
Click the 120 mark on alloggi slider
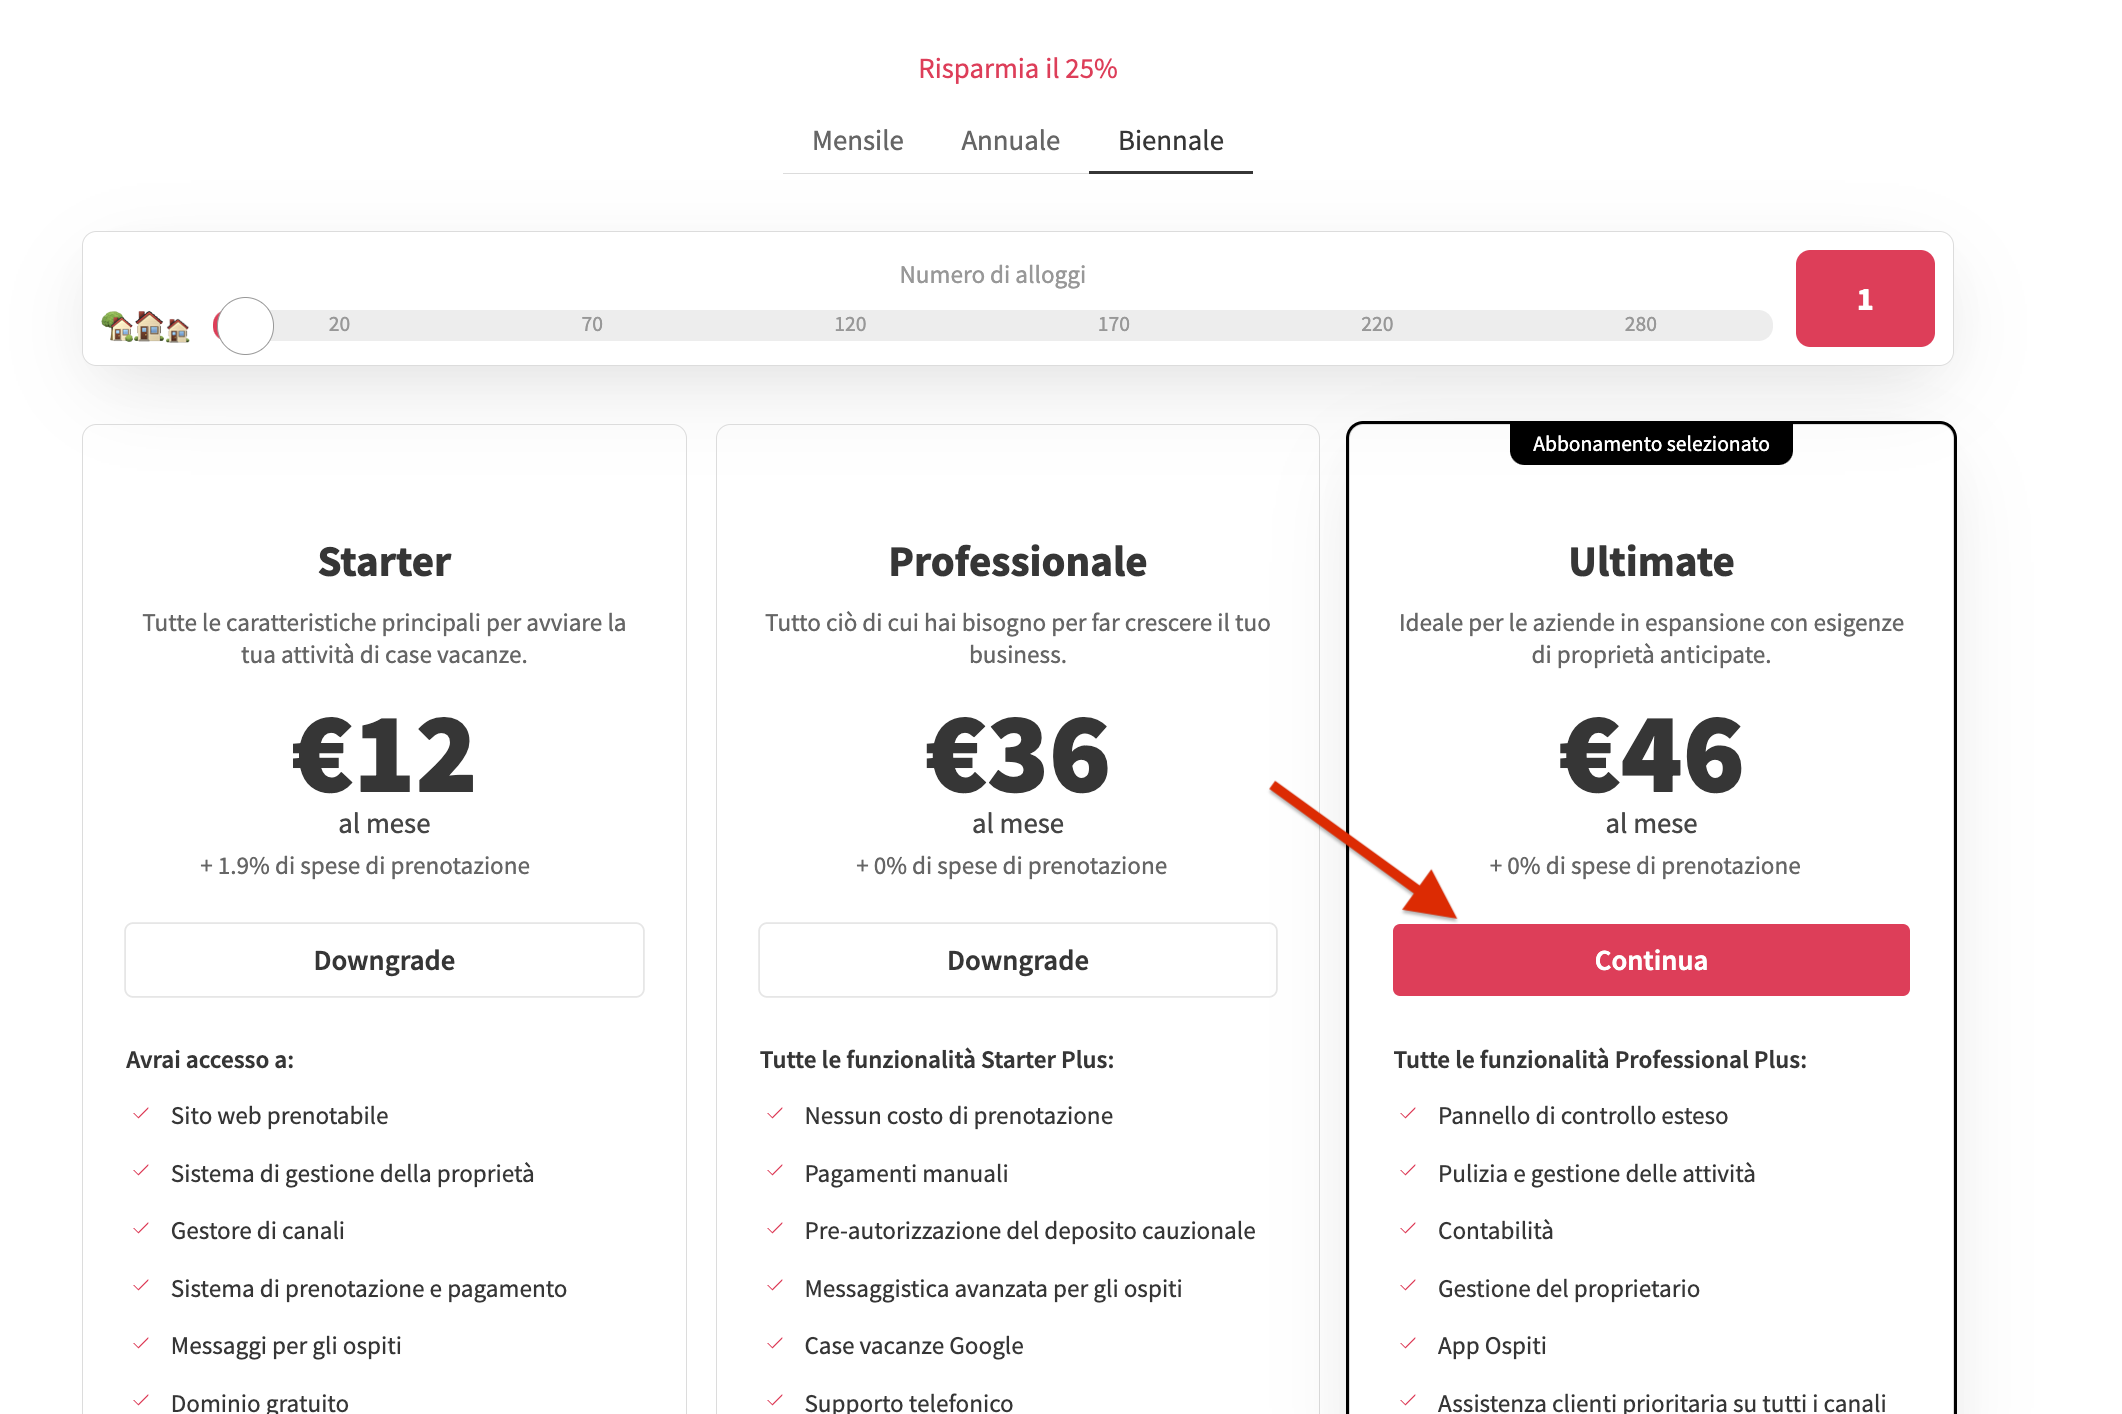click(850, 324)
